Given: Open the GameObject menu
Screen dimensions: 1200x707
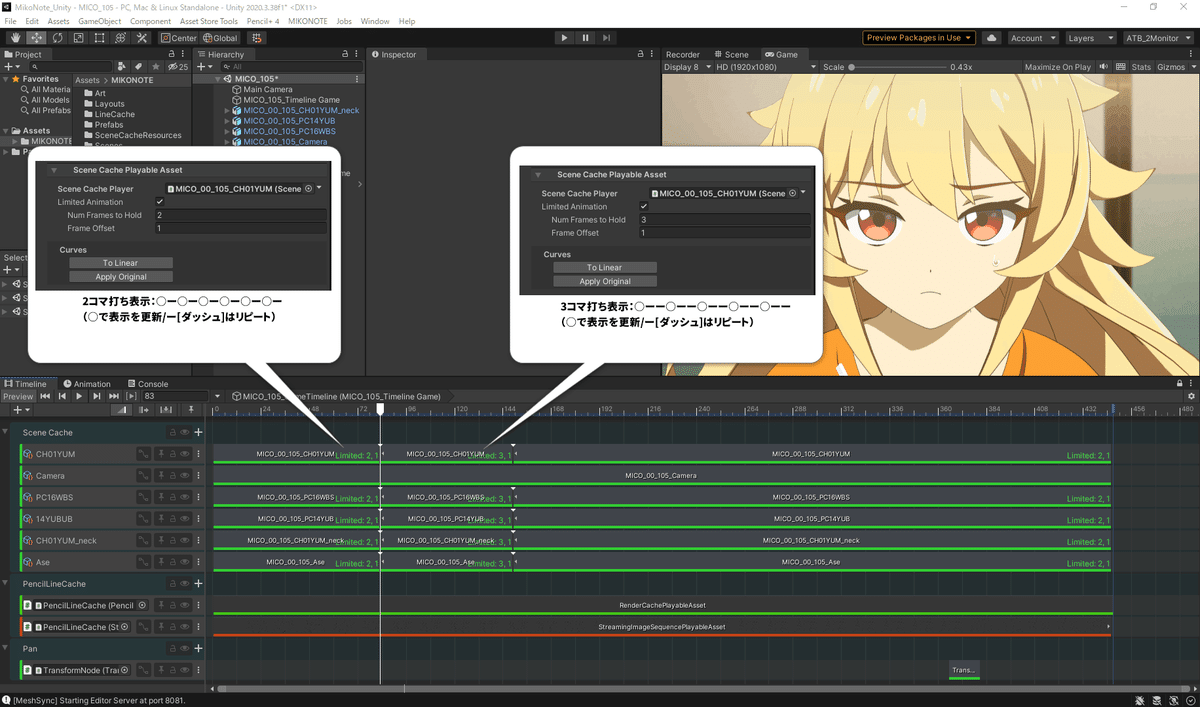Looking at the screenshot, I should tap(100, 21).
